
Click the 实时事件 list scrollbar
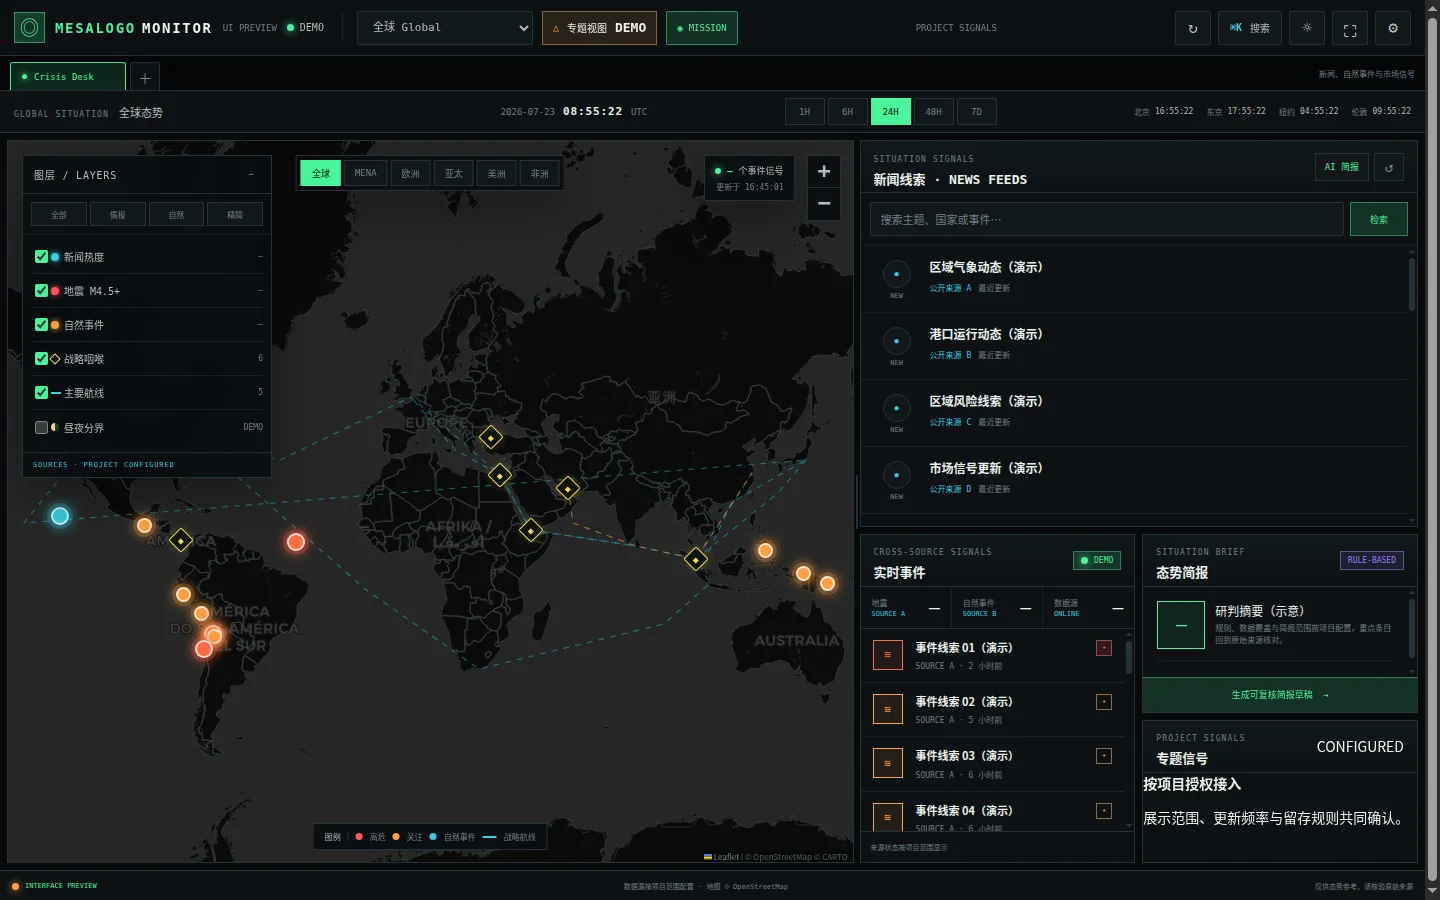coord(1129,658)
